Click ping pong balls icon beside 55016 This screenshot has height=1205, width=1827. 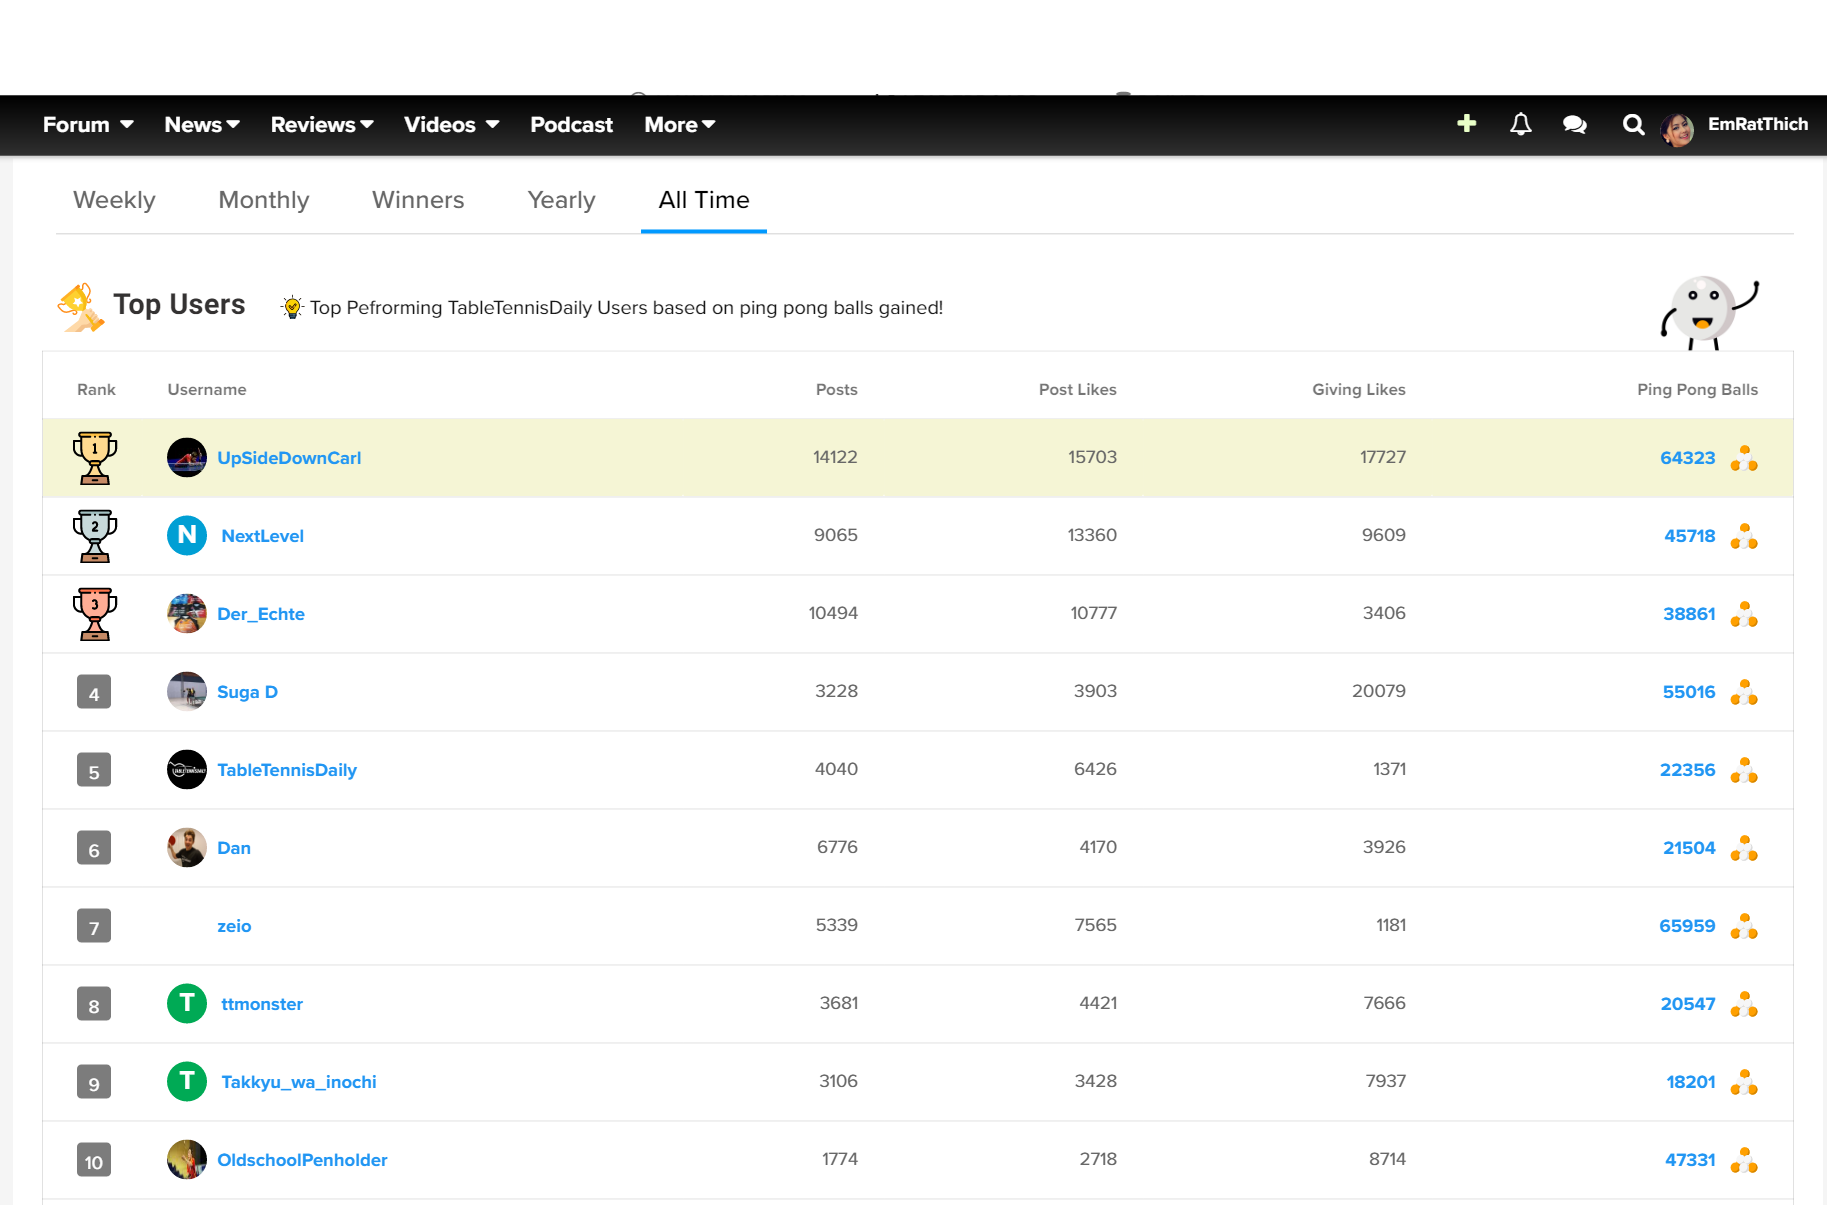coord(1744,692)
